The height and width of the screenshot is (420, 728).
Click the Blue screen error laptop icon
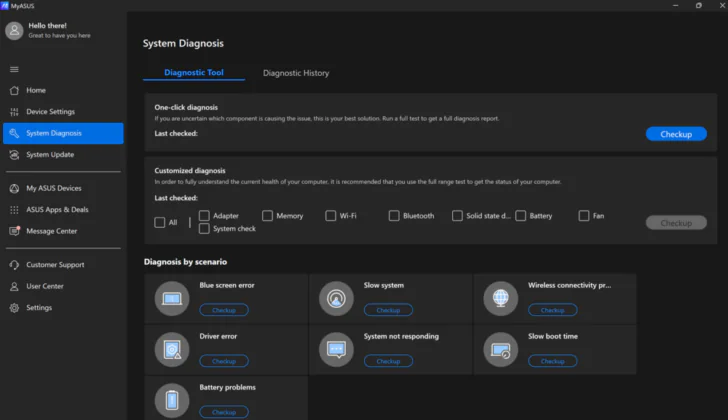tap(172, 298)
